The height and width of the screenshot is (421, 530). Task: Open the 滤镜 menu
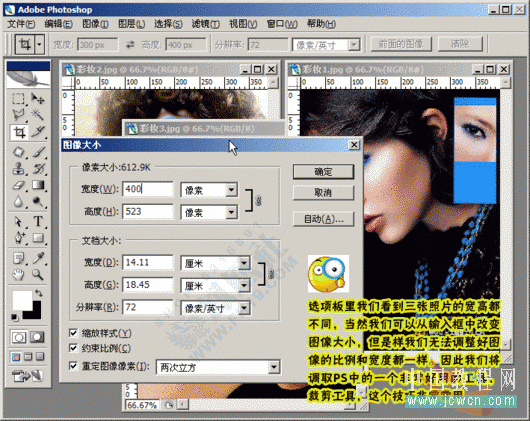(x=206, y=24)
